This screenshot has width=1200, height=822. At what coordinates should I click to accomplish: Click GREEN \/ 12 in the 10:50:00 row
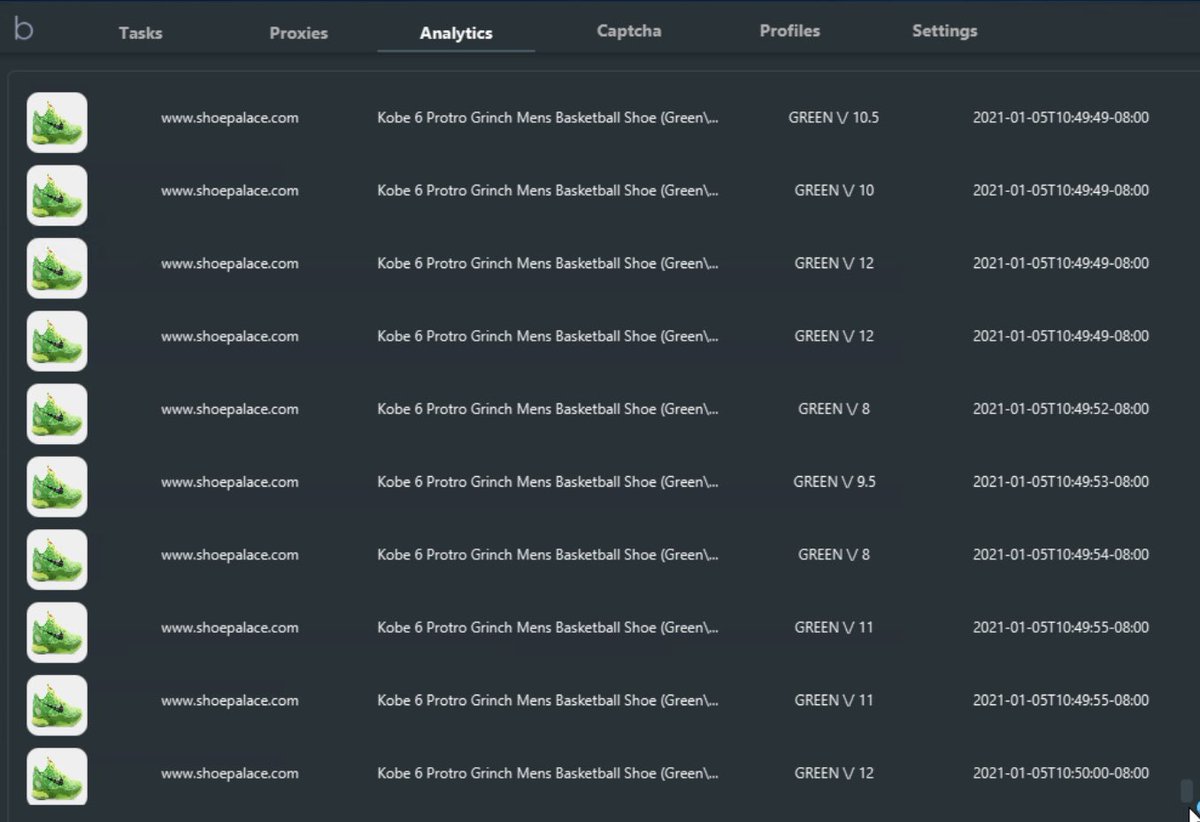click(x=834, y=774)
